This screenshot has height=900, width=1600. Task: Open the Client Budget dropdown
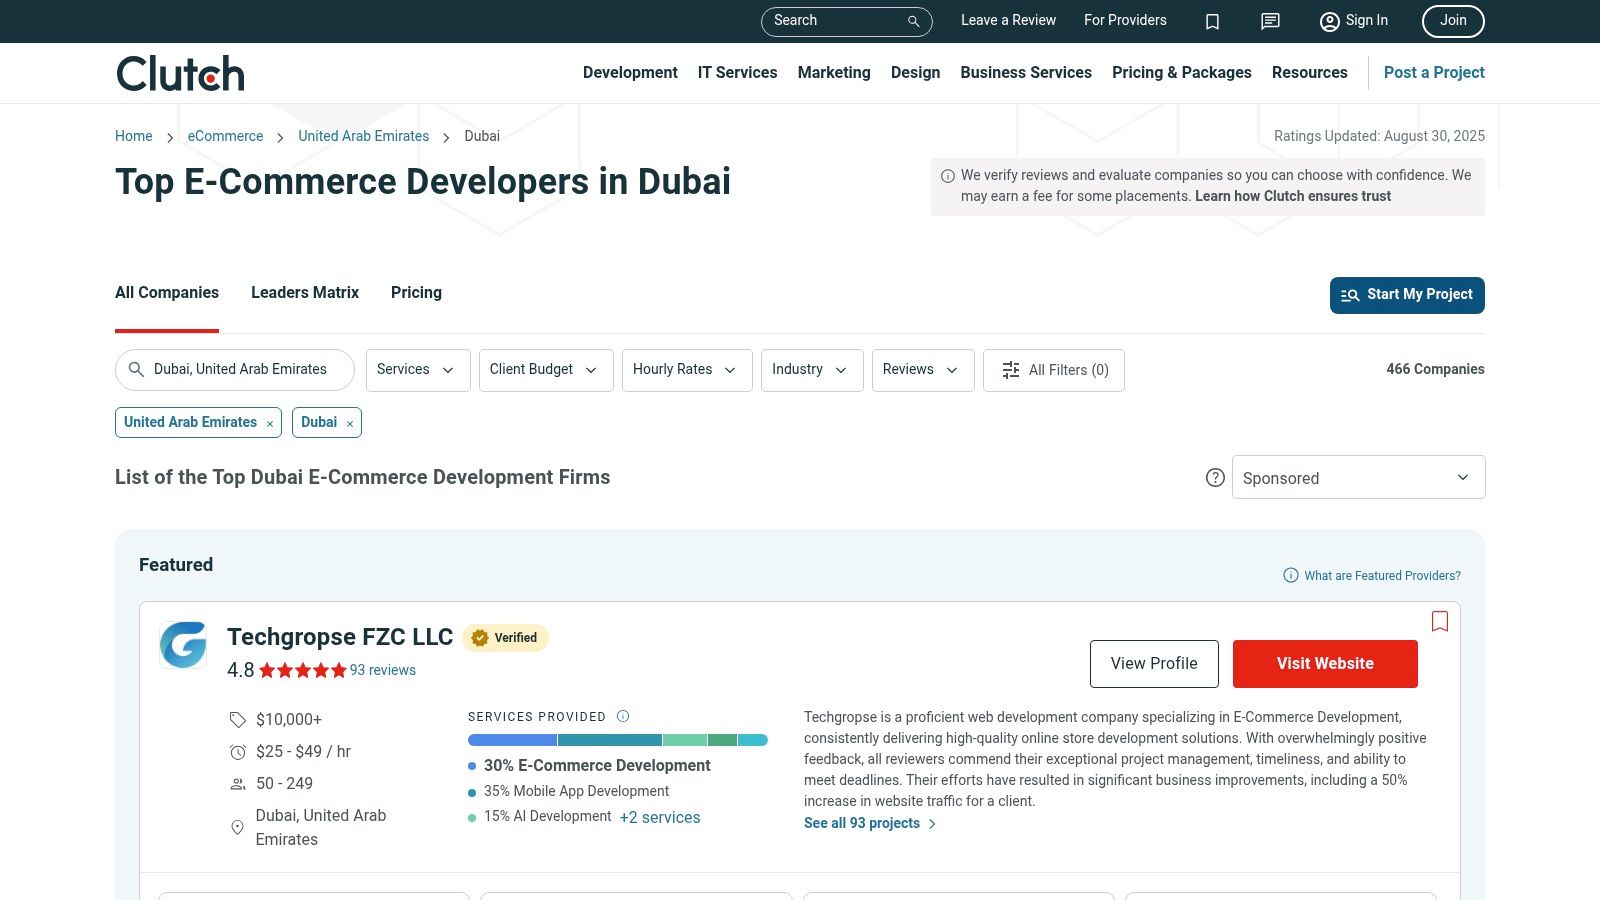point(545,370)
